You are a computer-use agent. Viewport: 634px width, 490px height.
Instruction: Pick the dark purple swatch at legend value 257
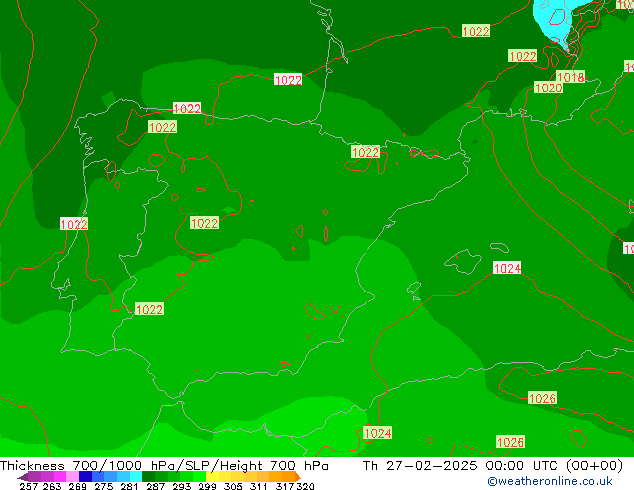[x=34, y=477]
